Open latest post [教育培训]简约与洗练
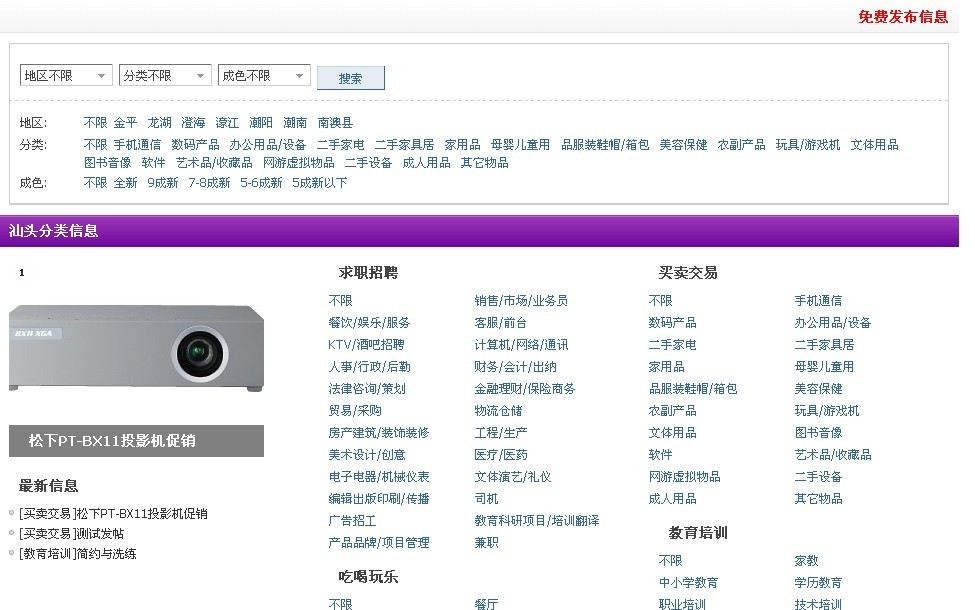This screenshot has width=975, height=610. pyautogui.click(x=77, y=554)
